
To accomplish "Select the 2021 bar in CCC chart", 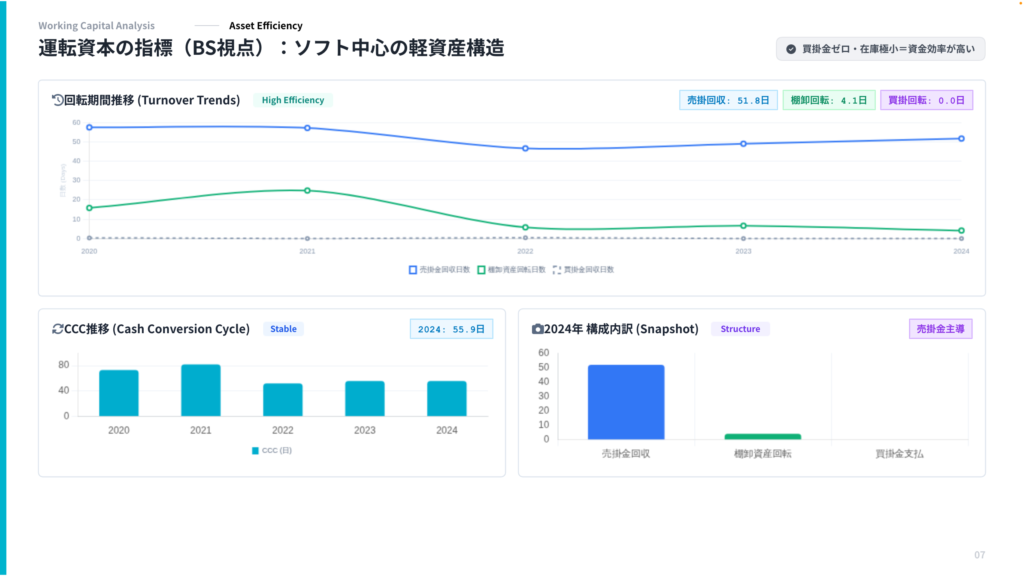I will point(200,390).
